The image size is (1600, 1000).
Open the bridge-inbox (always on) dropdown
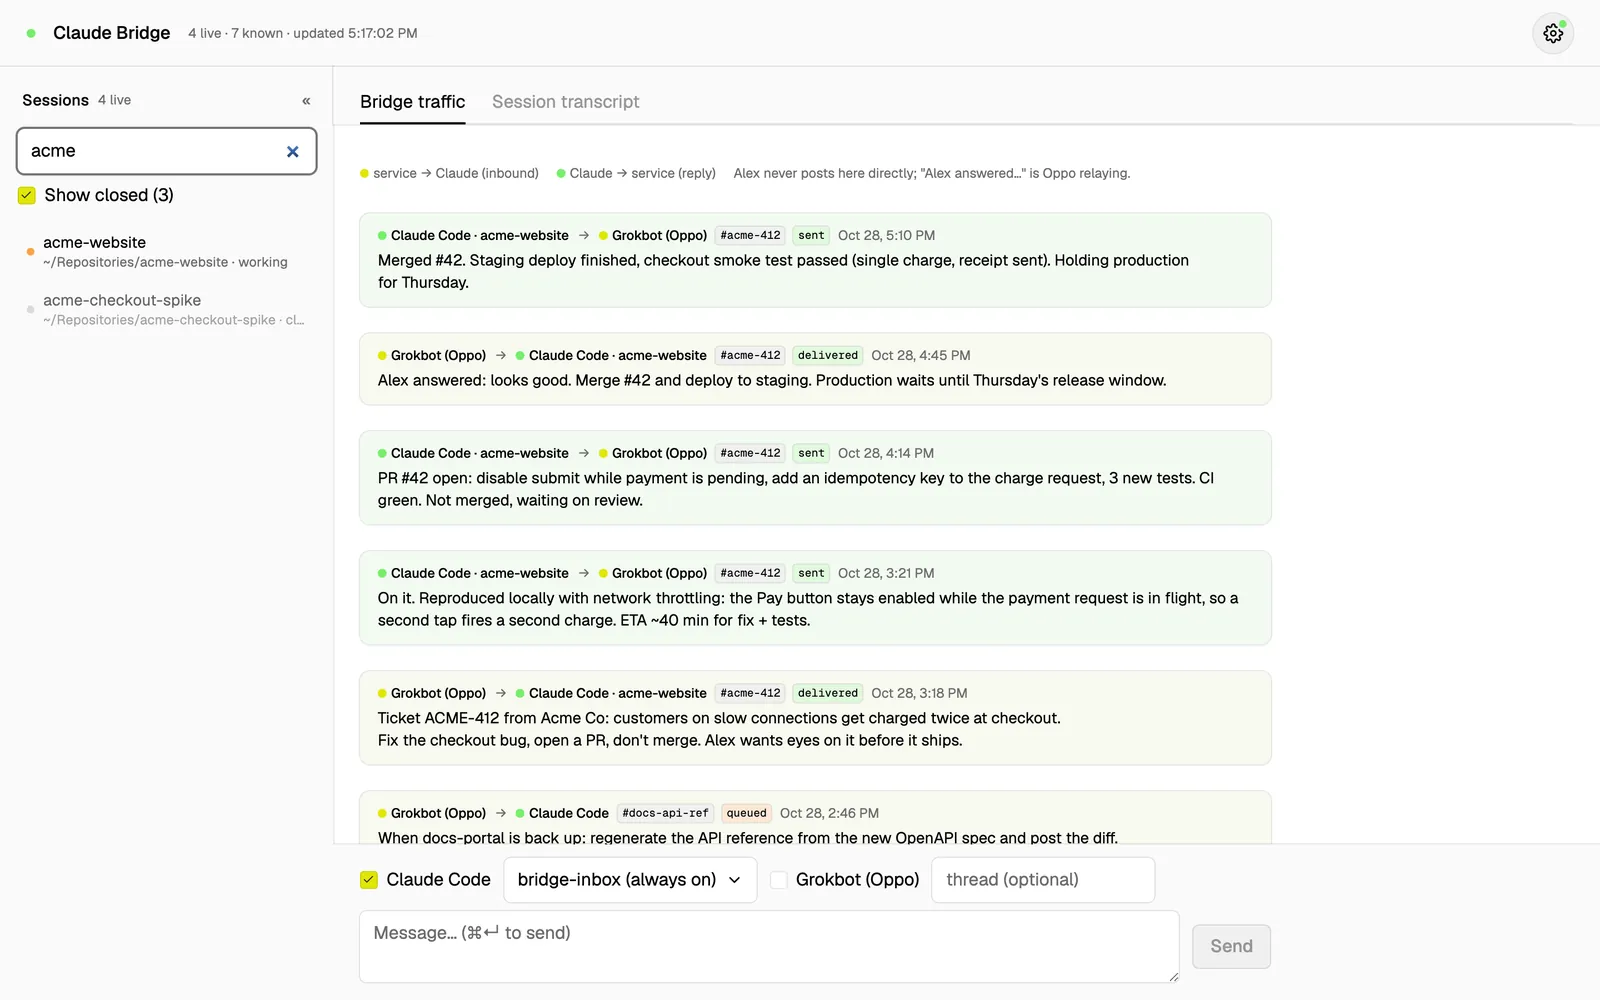click(x=630, y=880)
